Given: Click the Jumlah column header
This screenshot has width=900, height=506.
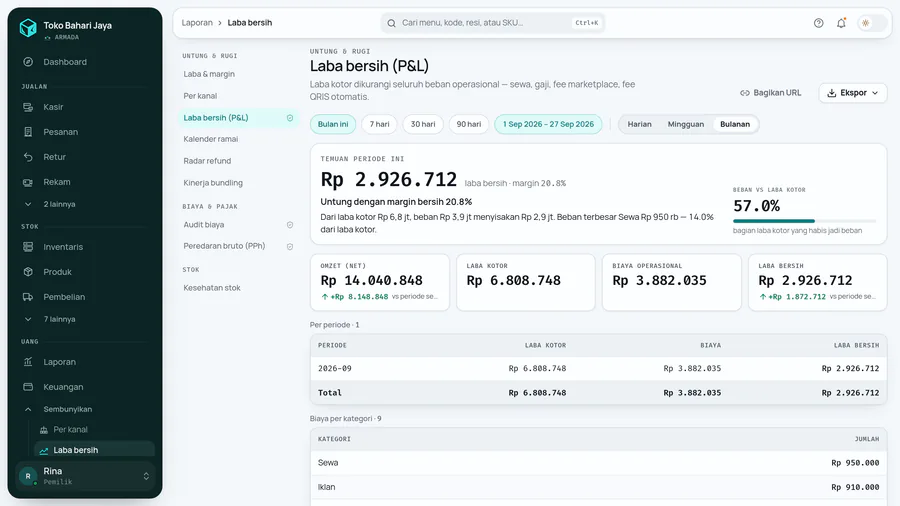Looking at the screenshot, I should [867, 439].
